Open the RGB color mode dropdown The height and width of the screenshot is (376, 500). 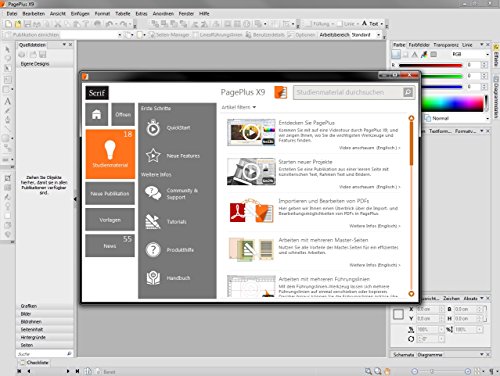469,54
